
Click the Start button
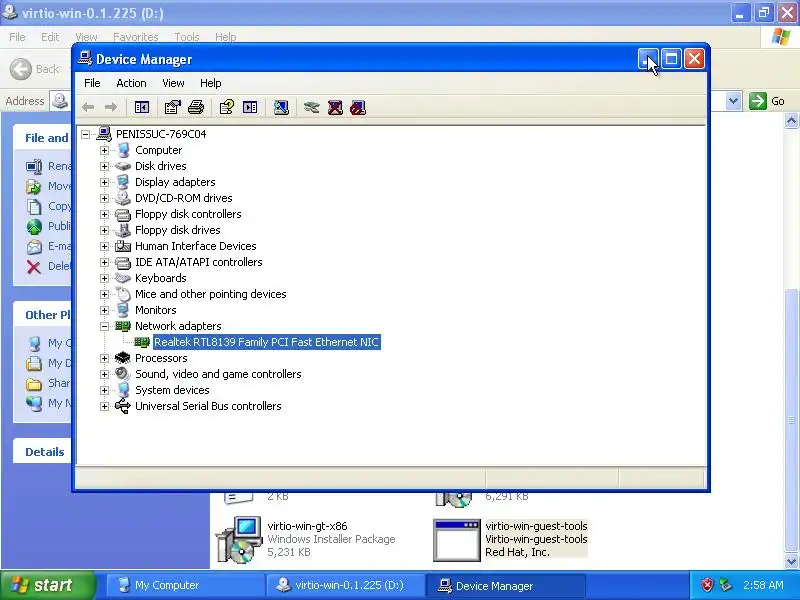click(47, 585)
